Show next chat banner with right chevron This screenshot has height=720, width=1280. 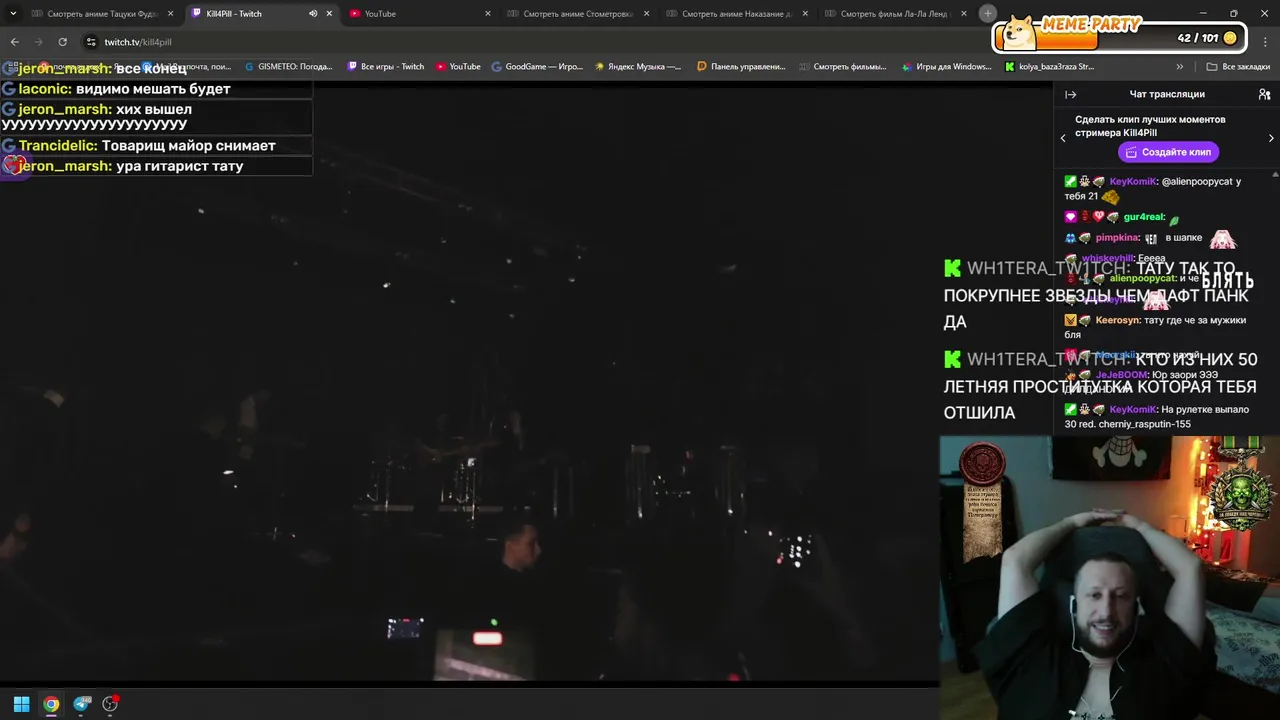tap(1271, 138)
